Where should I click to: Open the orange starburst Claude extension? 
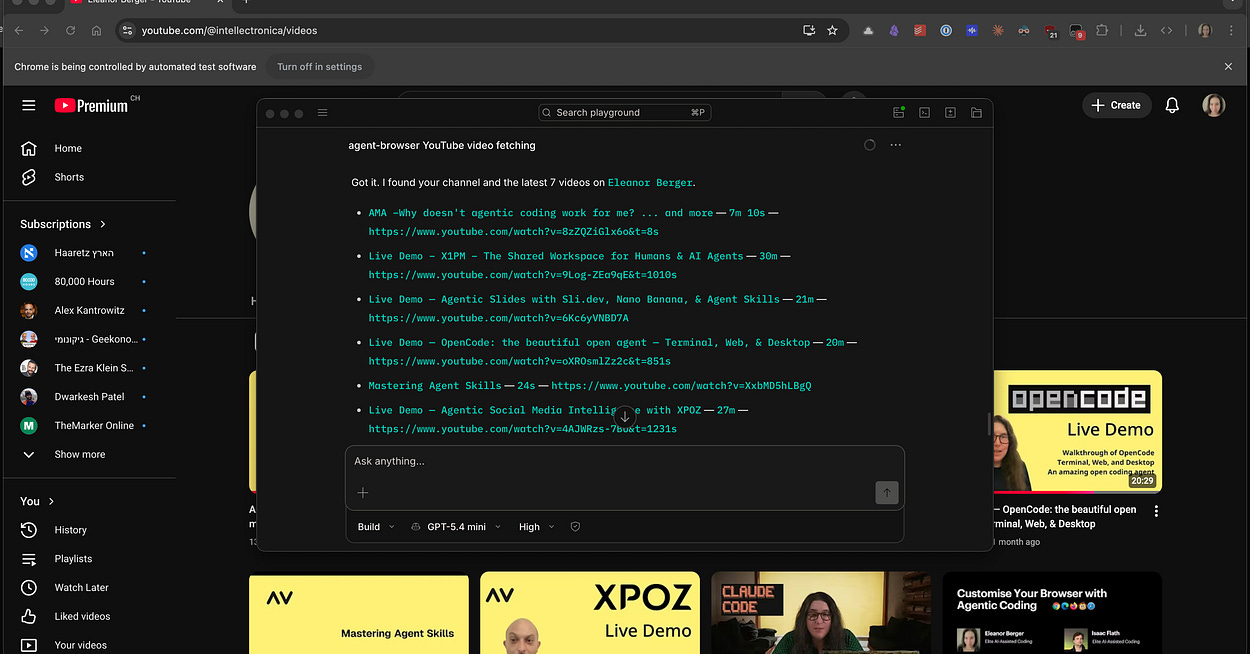click(997, 31)
